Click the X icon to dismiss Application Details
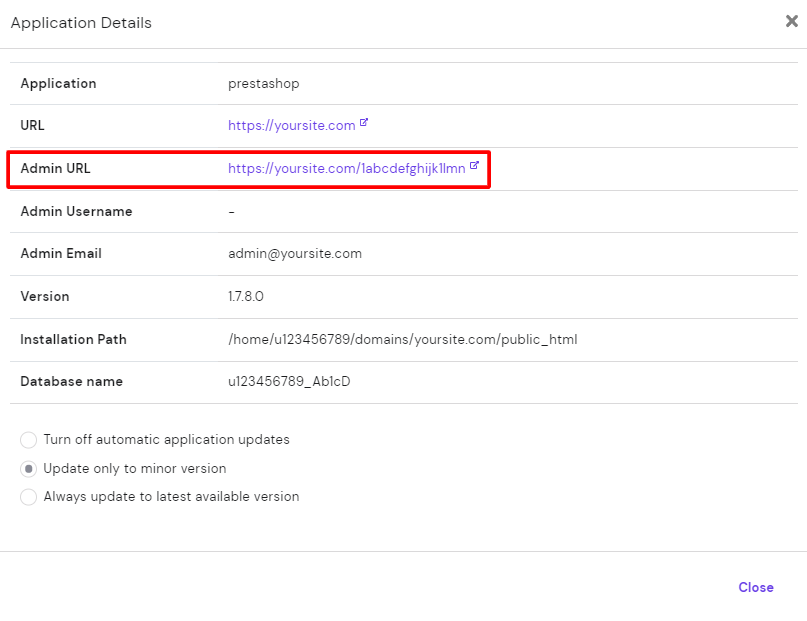Viewport: 807px width, 621px height. tap(792, 21)
